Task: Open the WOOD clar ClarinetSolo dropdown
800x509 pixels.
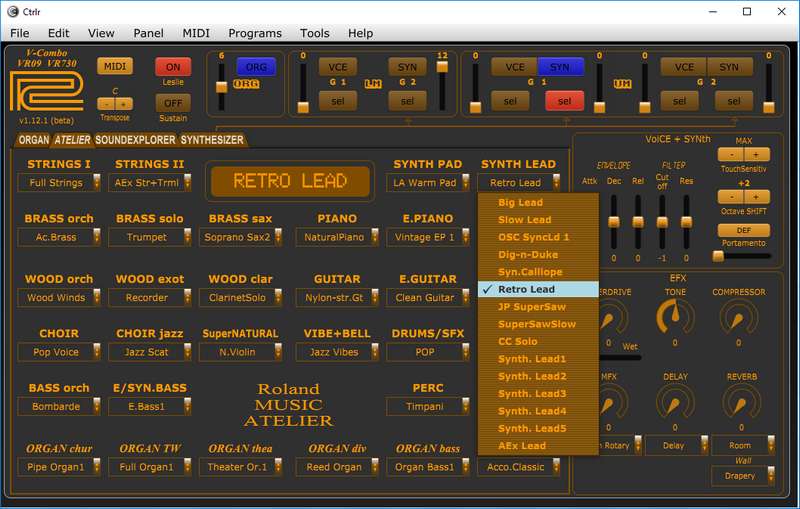Action: pos(240,297)
